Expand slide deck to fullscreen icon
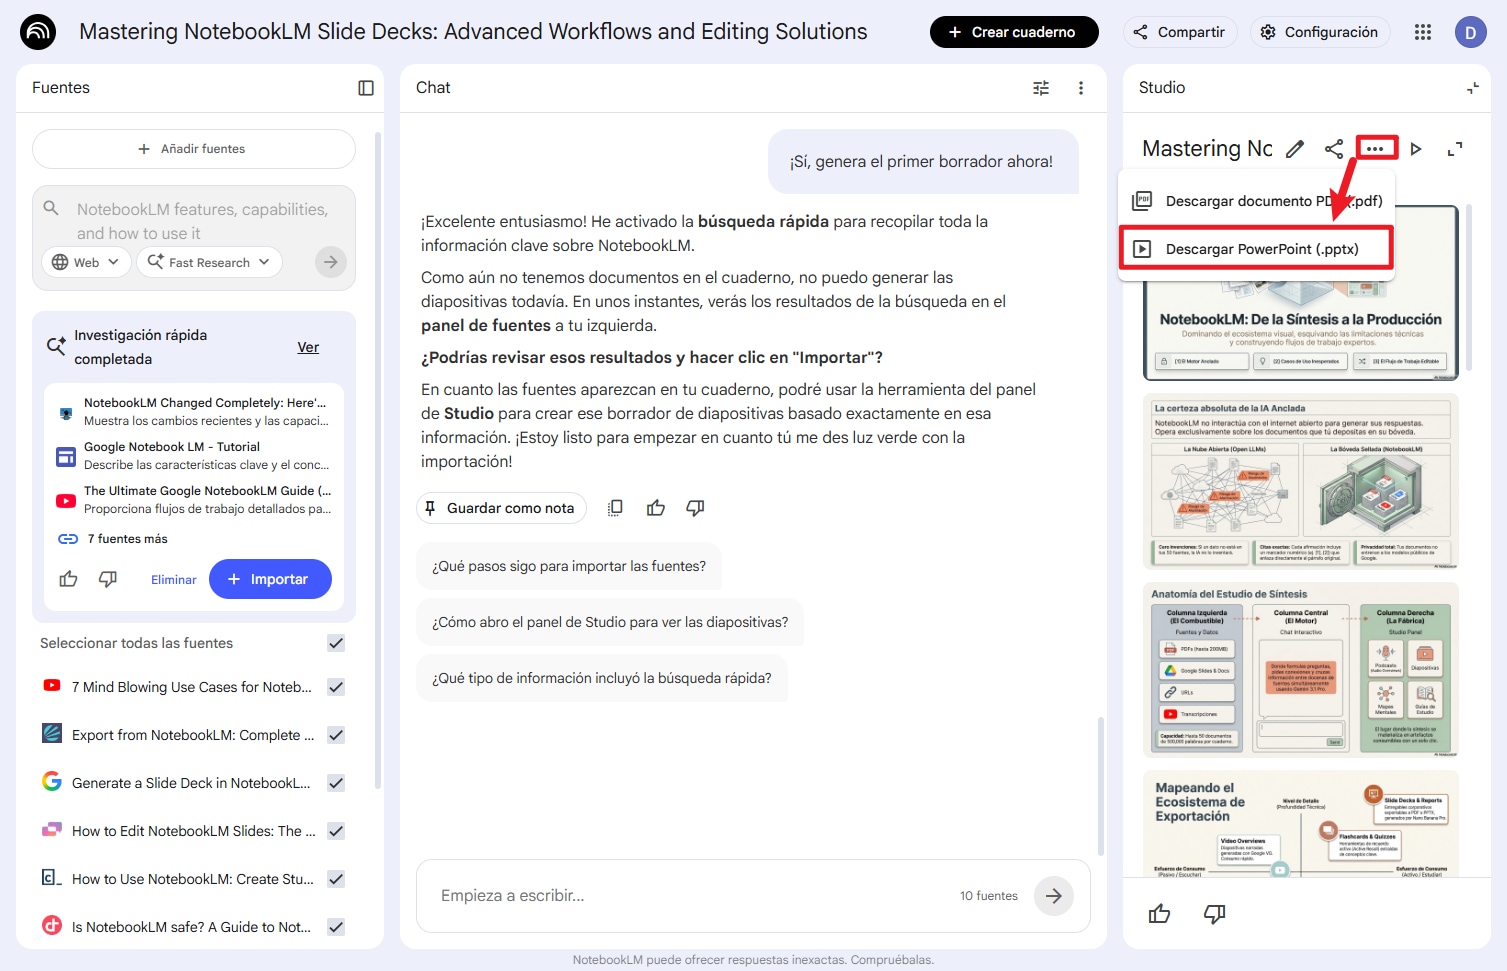The image size is (1507, 971). coord(1455,149)
